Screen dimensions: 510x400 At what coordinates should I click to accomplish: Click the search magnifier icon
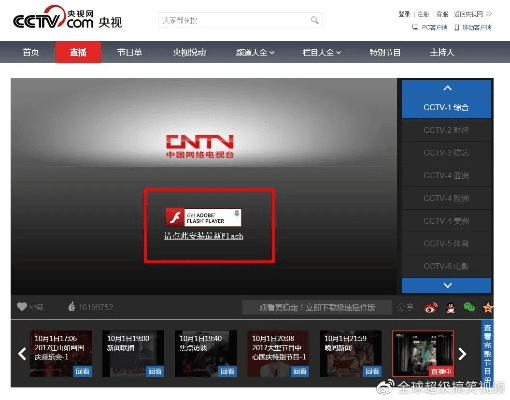314,20
